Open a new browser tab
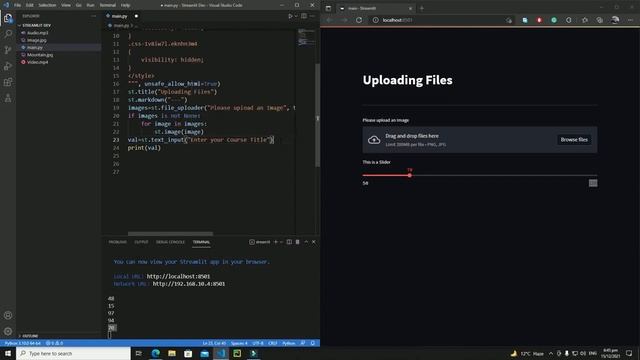This screenshot has height=360, width=640. point(422,8)
